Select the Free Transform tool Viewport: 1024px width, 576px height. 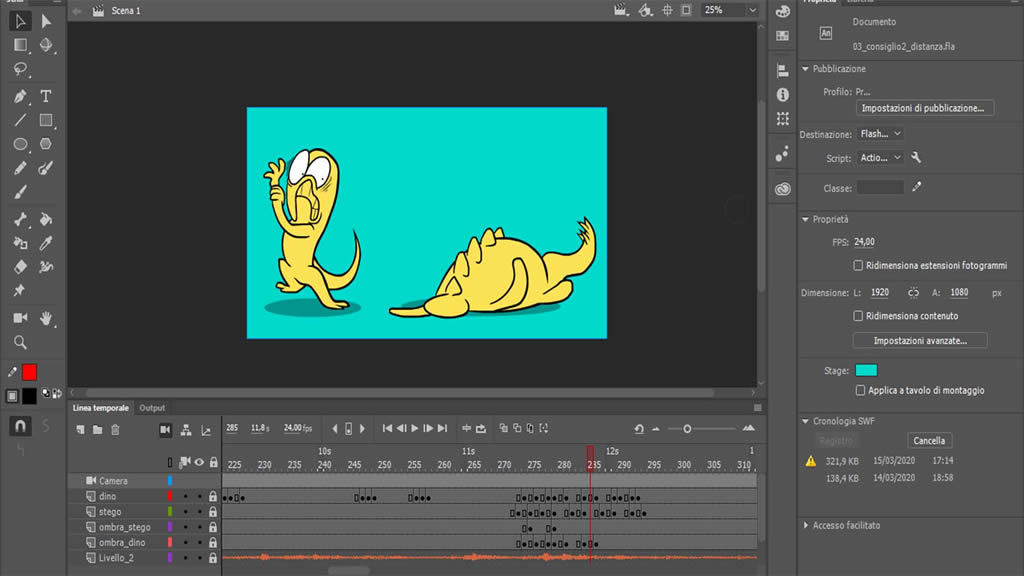(x=20, y=45)
